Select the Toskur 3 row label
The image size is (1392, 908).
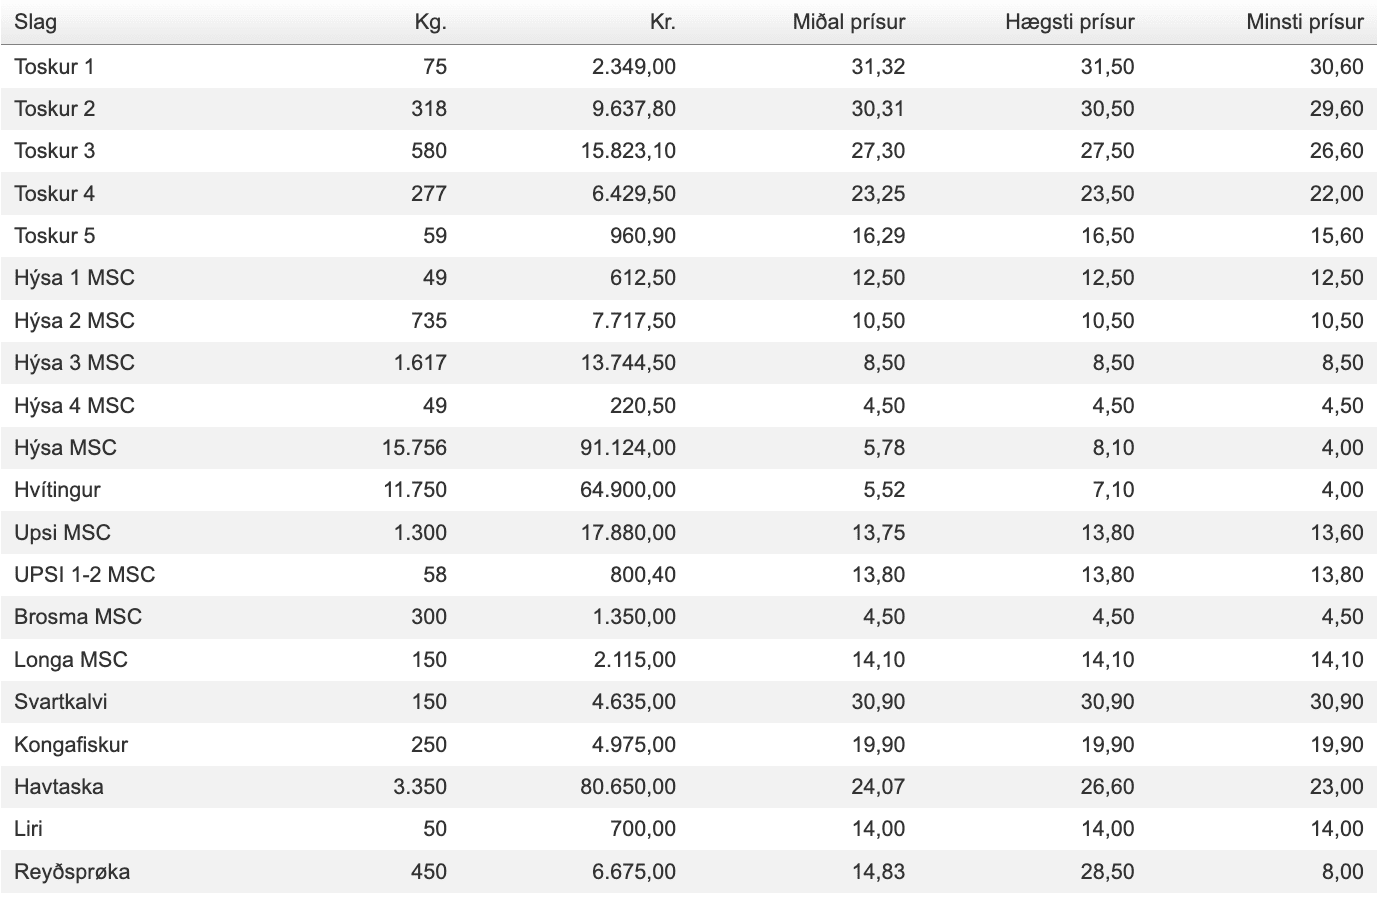54,151
